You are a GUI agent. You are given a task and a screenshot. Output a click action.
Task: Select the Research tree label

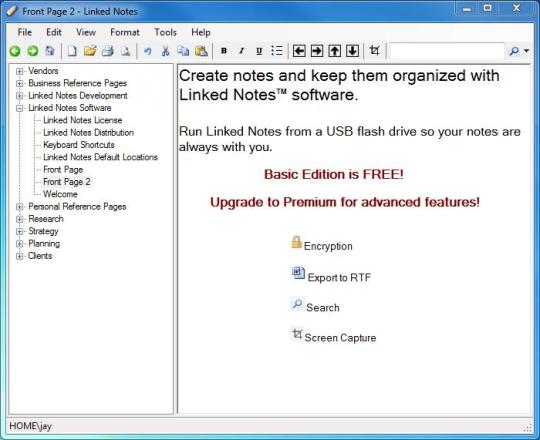pyautogui.click(x=46, y=219)
